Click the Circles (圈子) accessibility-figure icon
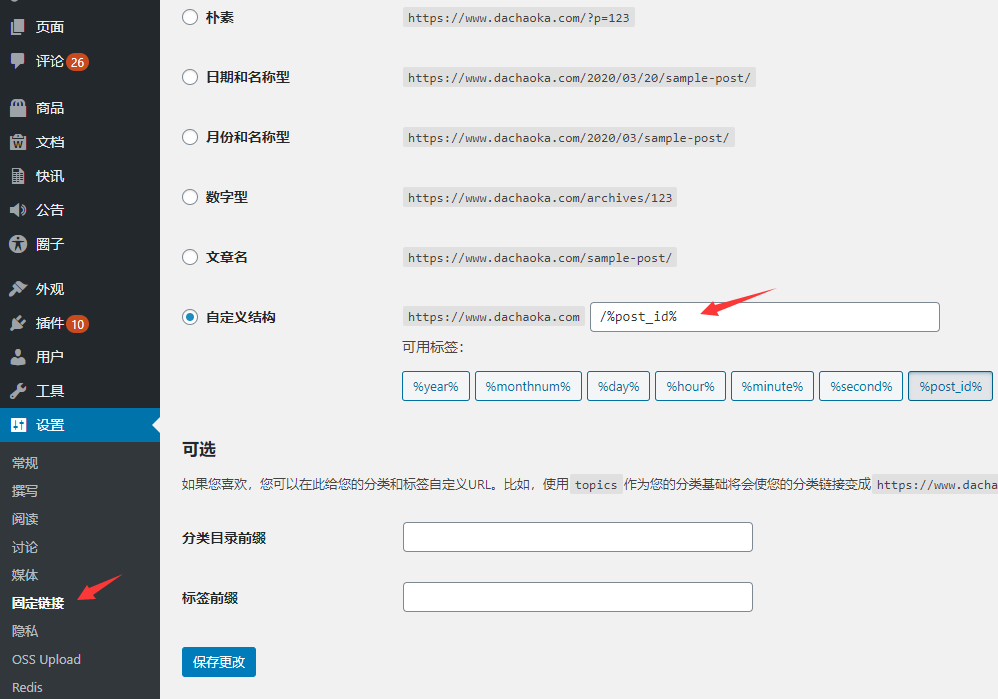 pos(18,243)
